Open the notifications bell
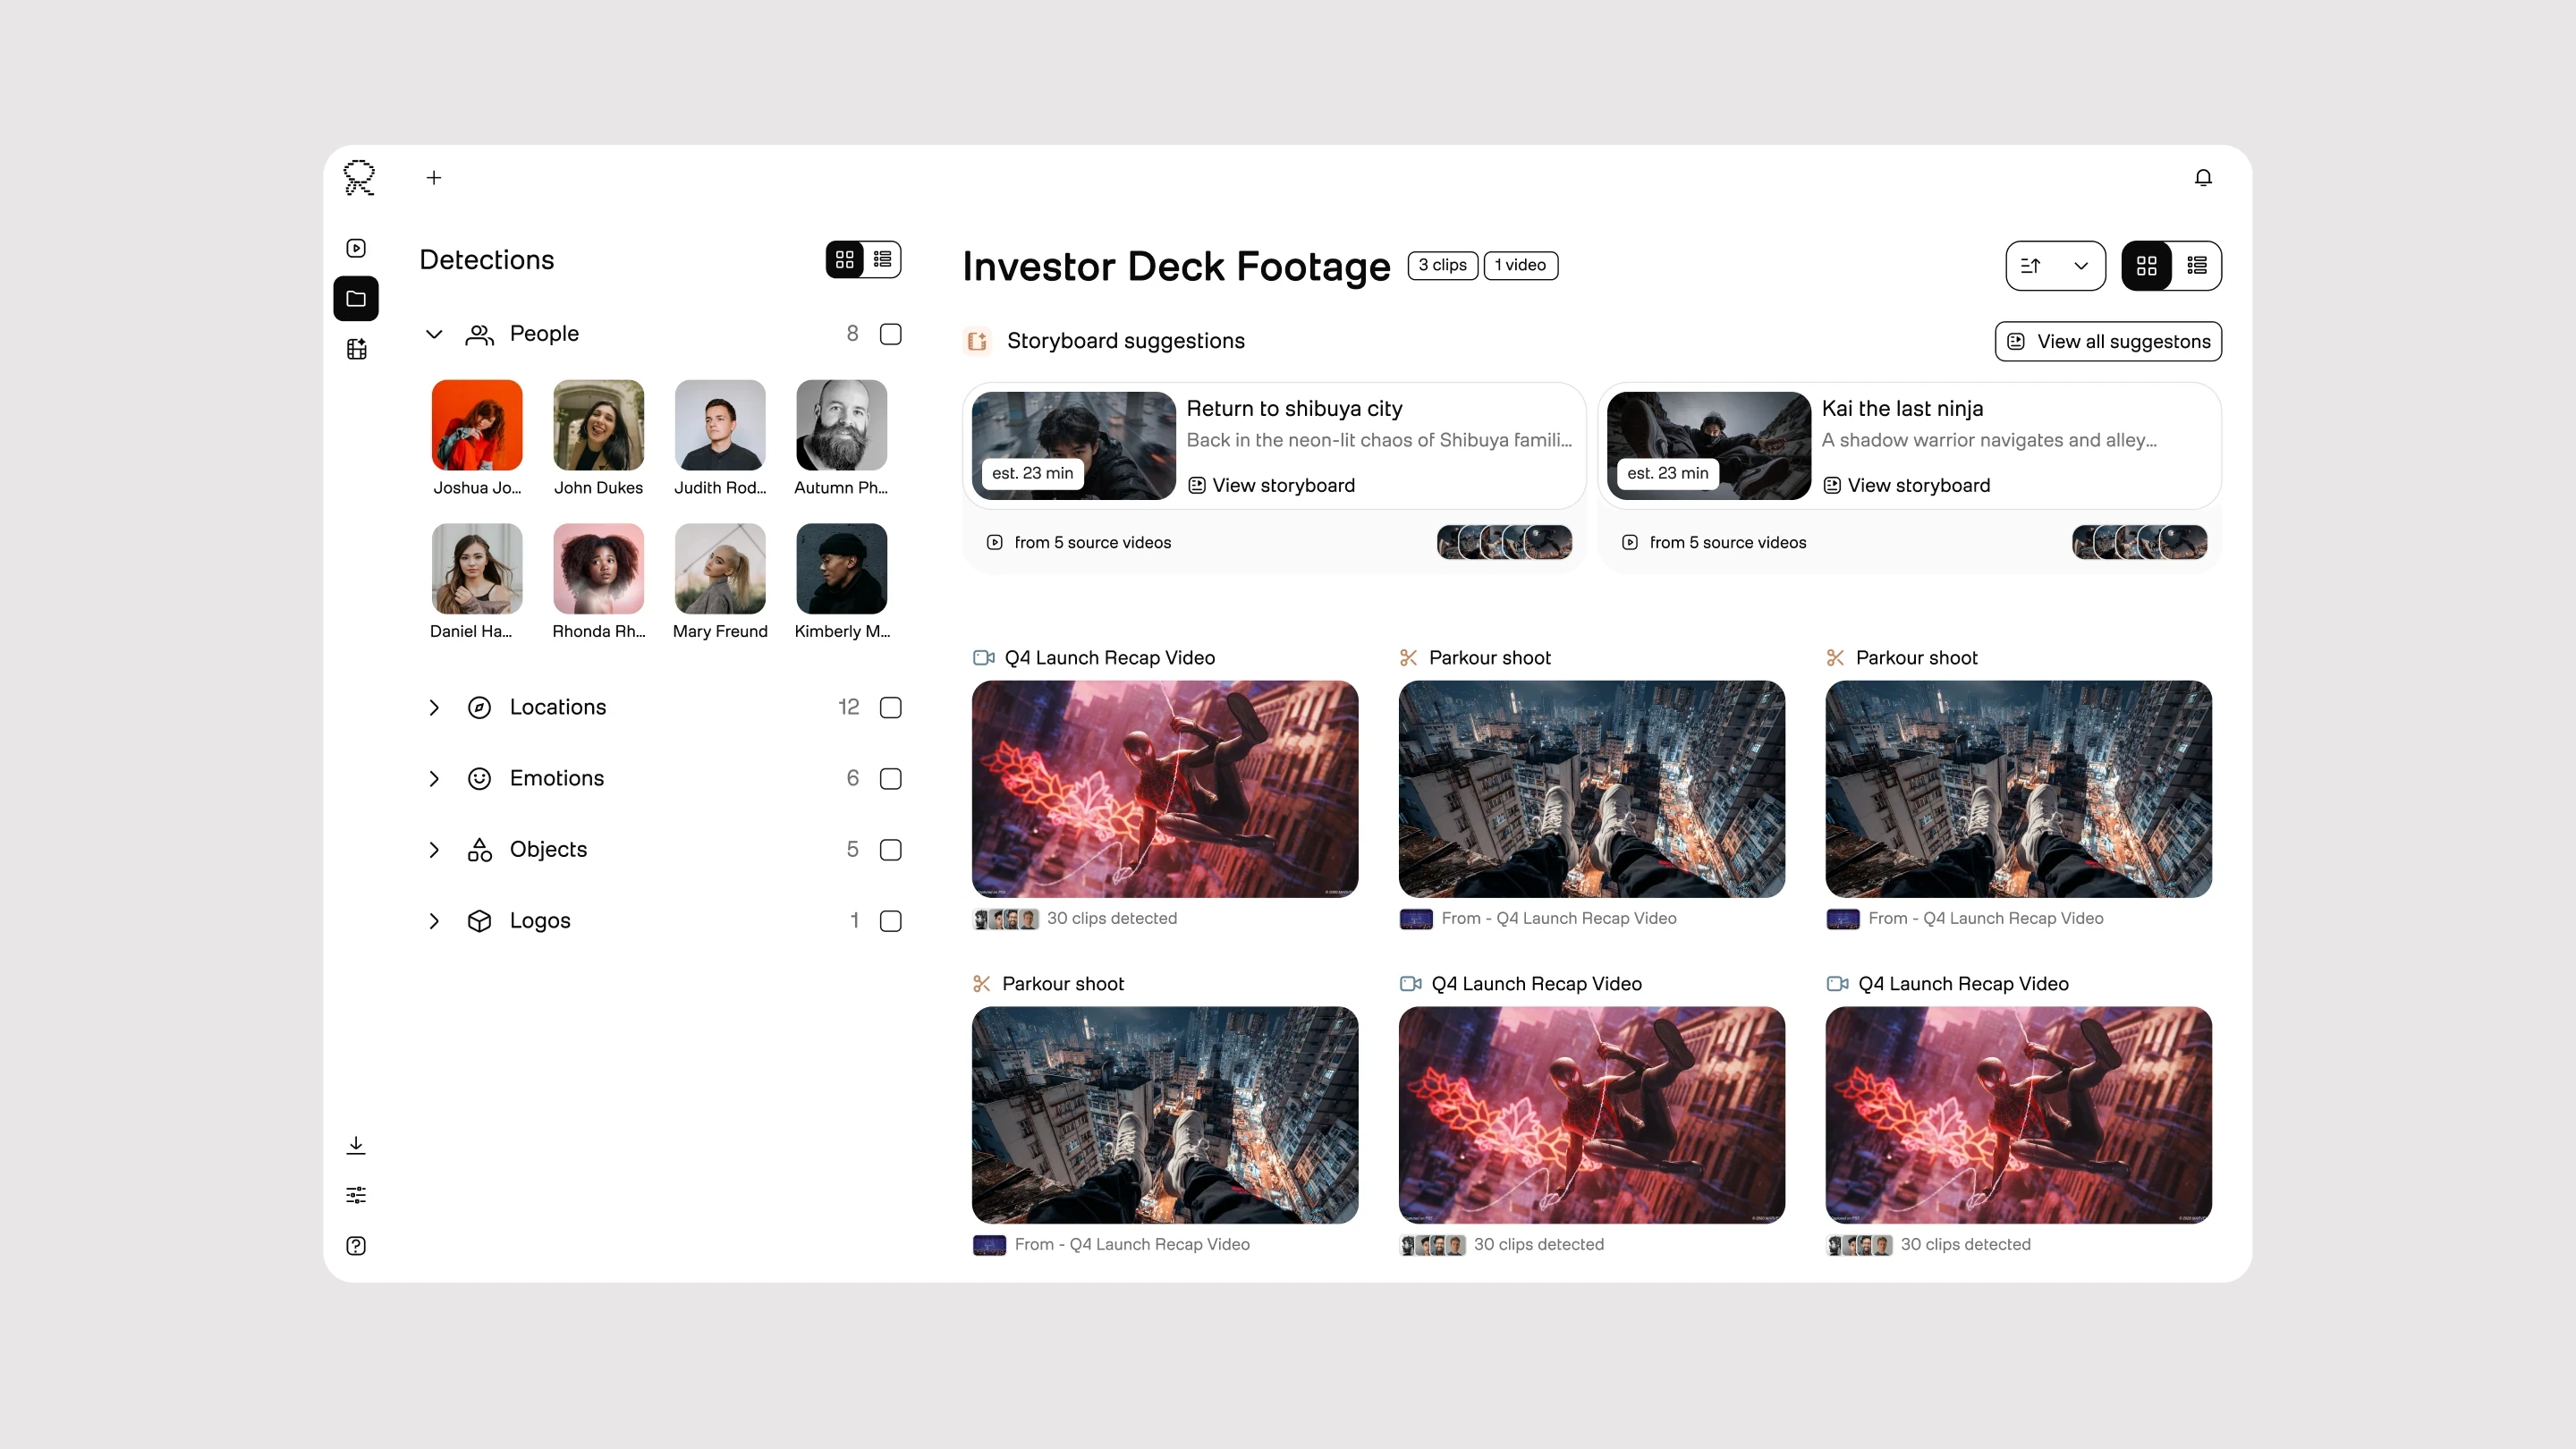The width and height of the screenshot is (2576, 1449). 2203,178
